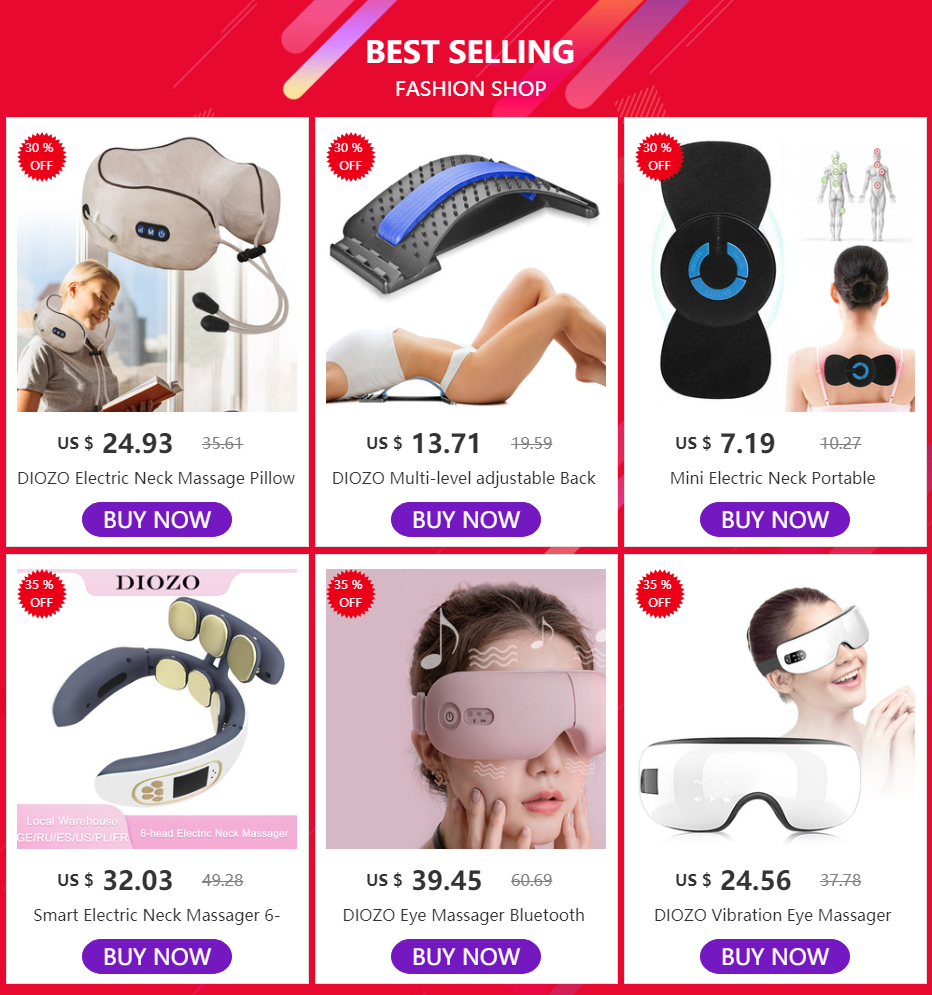This screenshot has width=932, height=995.
Task: Click the US $7.19 price
Action: point(725,443)
